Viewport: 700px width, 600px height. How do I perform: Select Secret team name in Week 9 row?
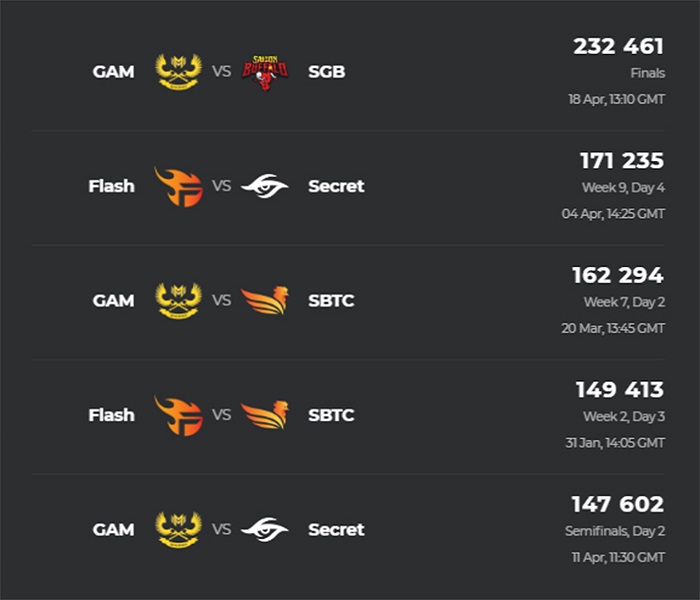click(336, 186)
